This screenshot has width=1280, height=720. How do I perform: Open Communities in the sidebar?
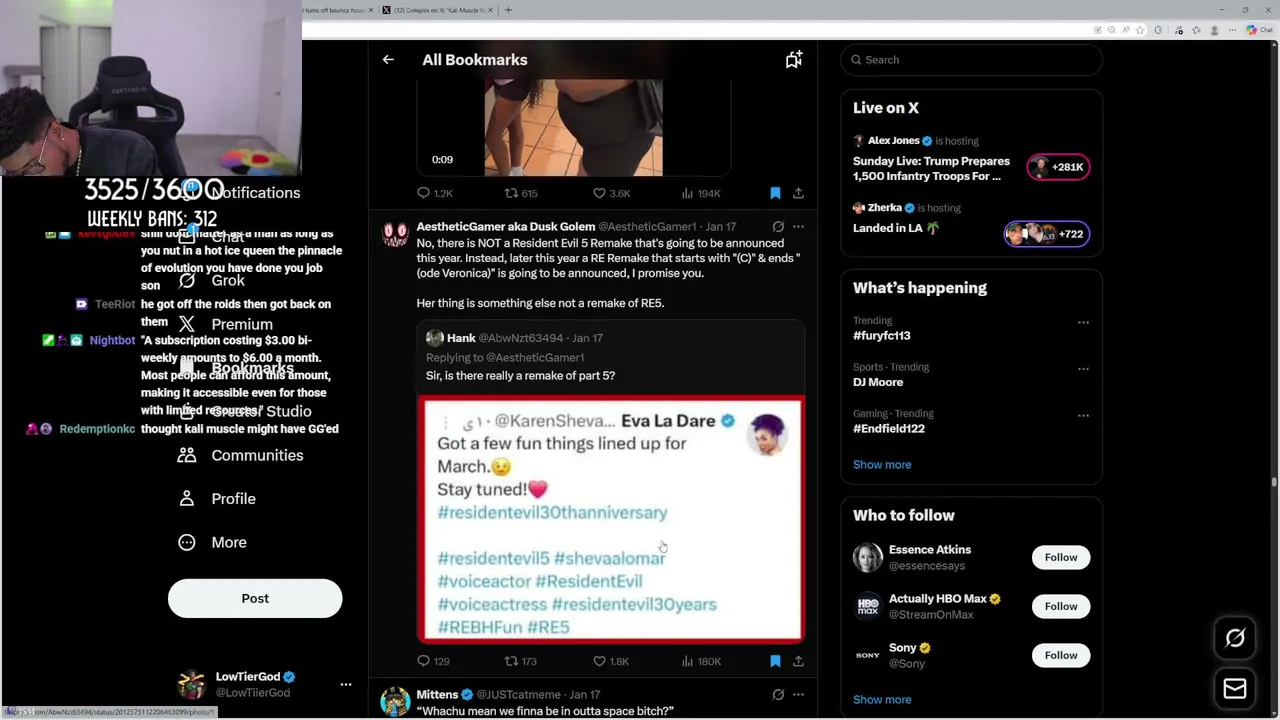click(240, 455)
